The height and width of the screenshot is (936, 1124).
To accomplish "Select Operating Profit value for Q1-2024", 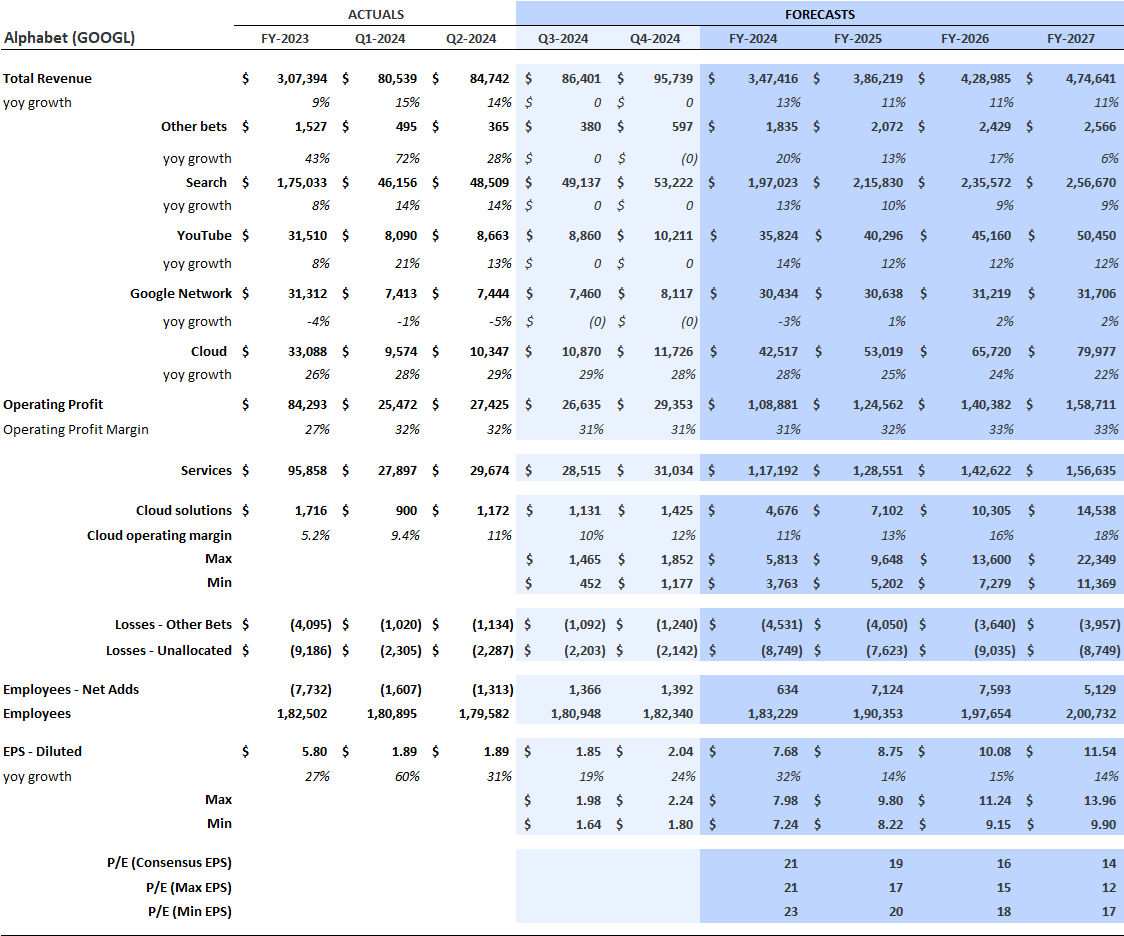I will 398,405.
